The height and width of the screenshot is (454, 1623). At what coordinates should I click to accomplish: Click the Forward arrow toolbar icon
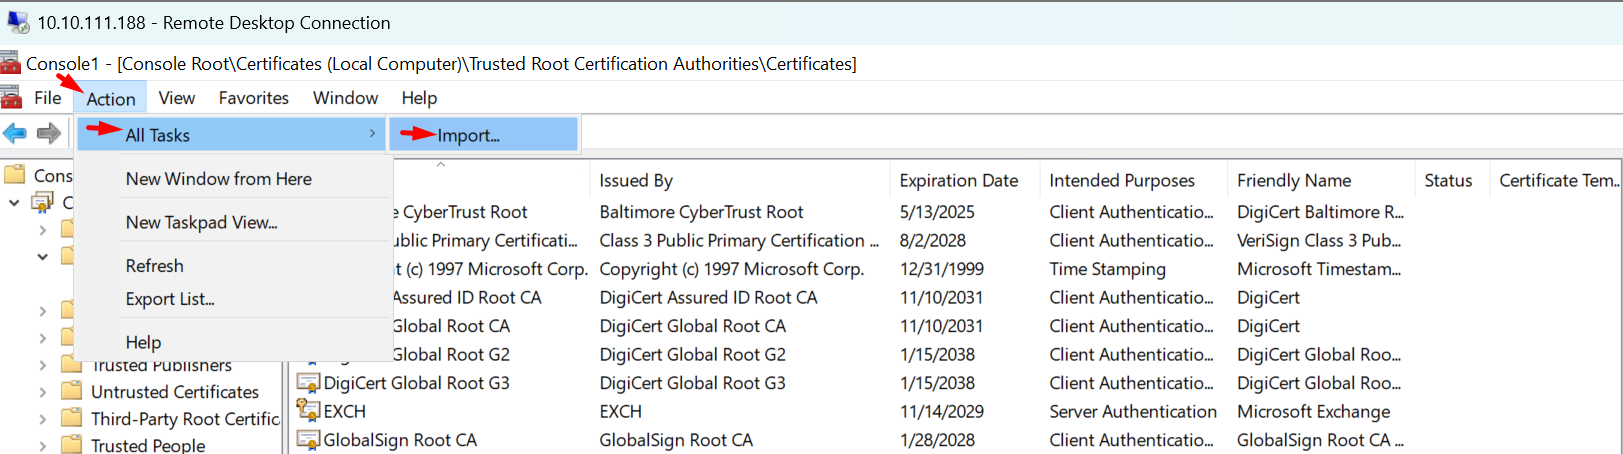point(48,133)
